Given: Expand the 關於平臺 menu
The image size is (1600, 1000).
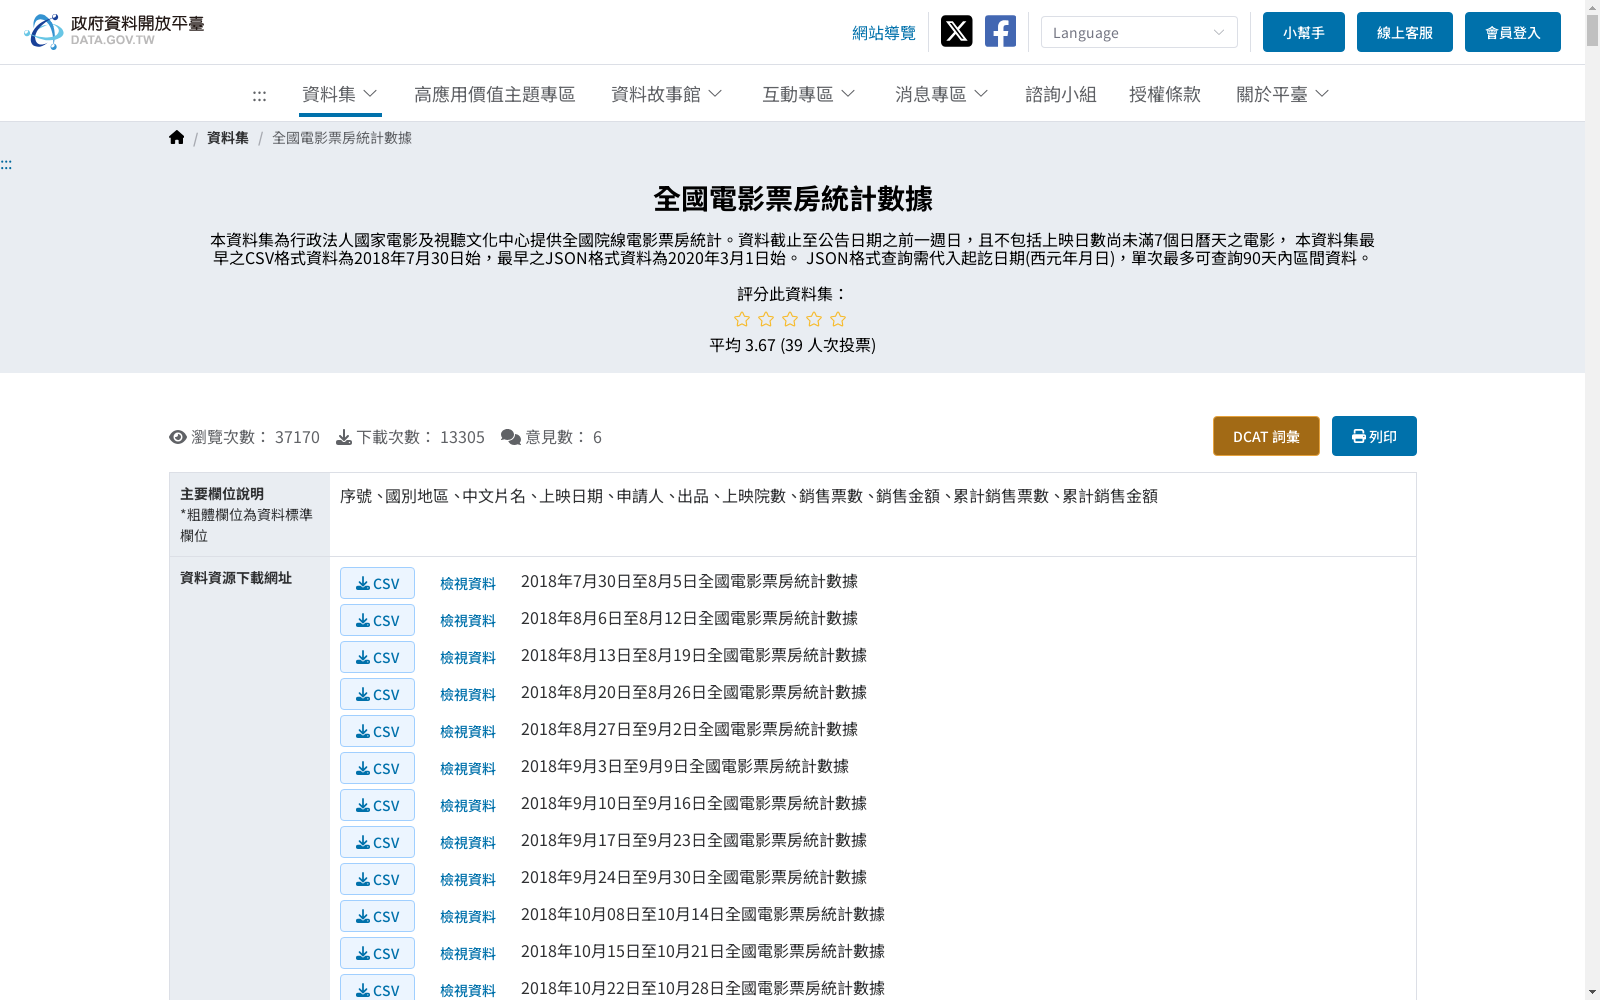Looking at the screenshot, I should click(x=1283, y=94).
